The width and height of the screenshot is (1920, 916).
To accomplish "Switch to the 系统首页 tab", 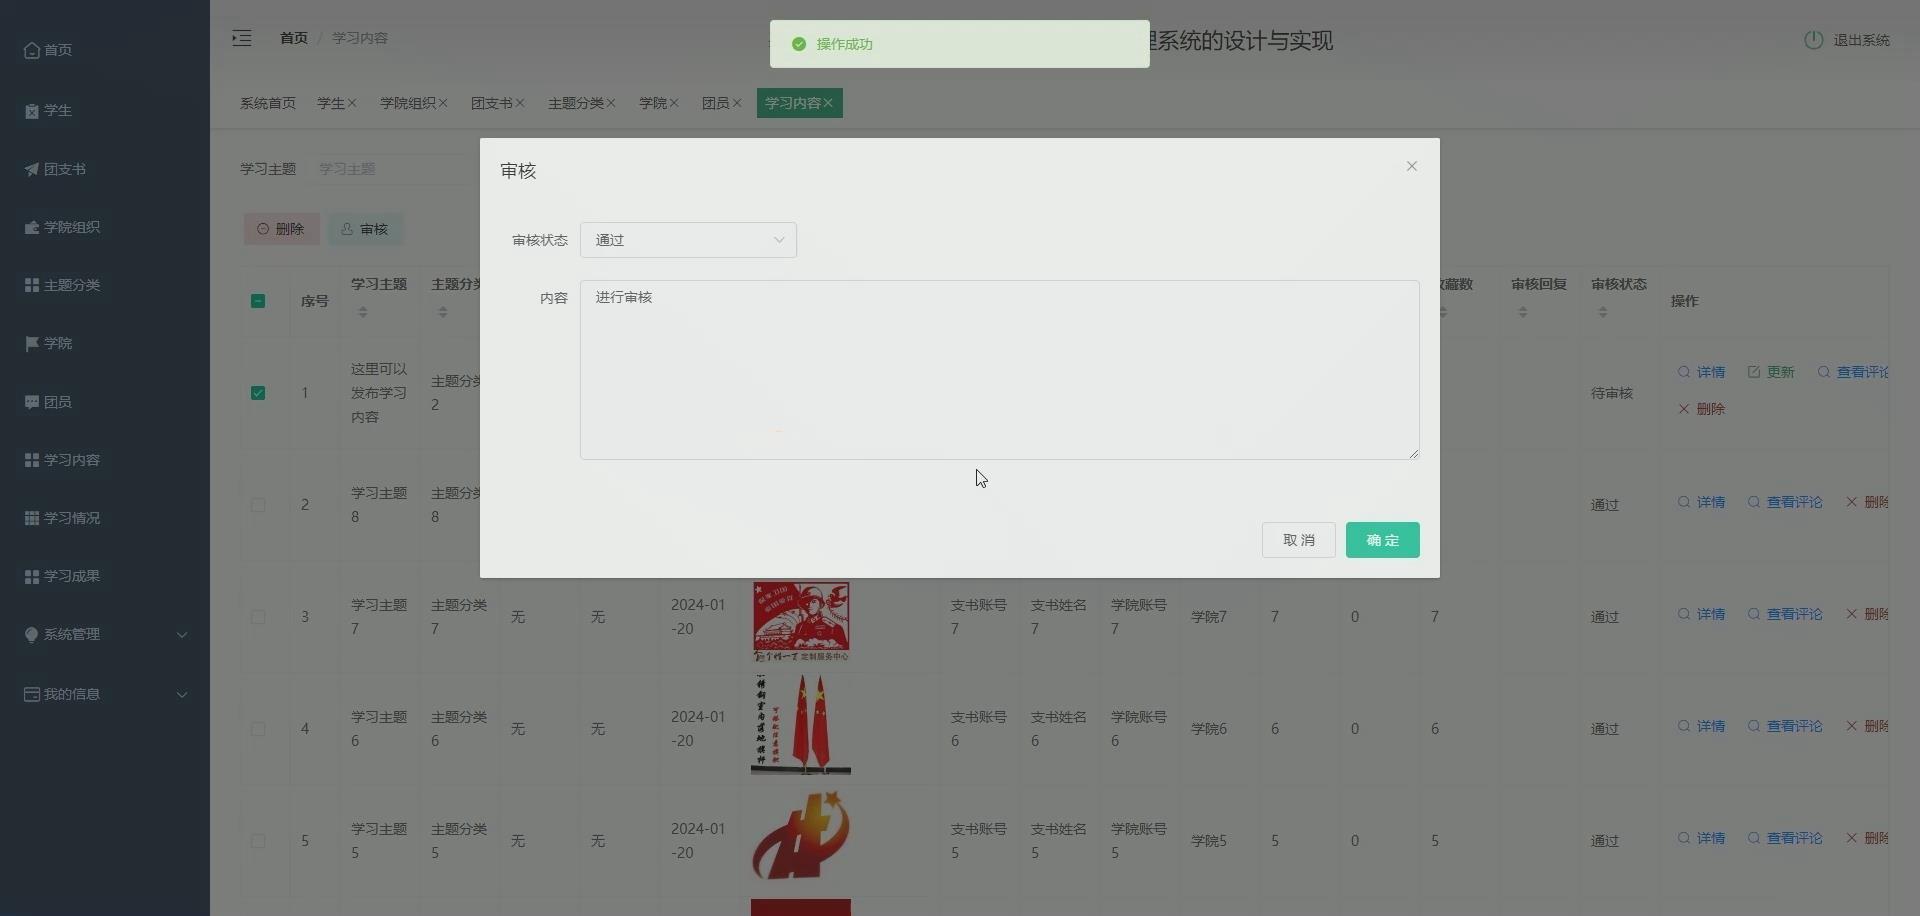I will tap(268, 103).
